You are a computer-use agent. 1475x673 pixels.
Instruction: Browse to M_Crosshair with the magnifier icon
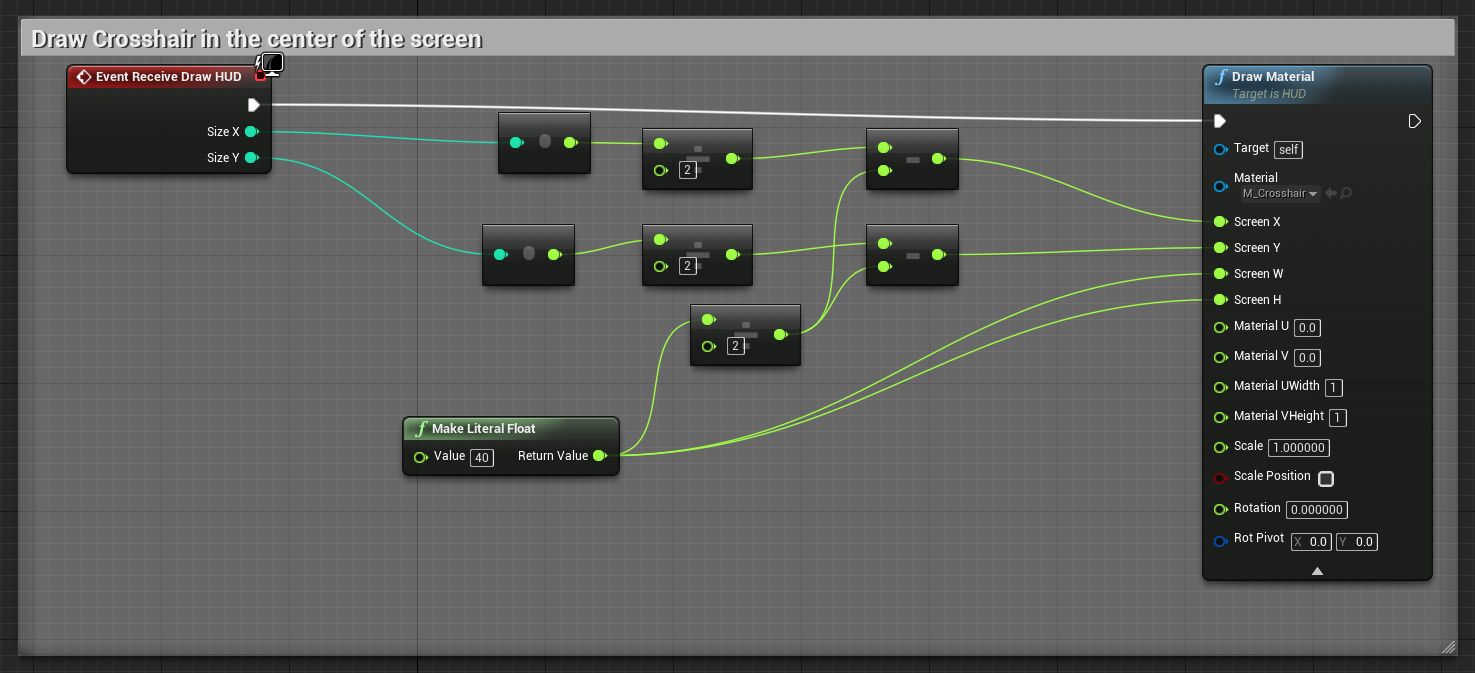point(1346,193)
